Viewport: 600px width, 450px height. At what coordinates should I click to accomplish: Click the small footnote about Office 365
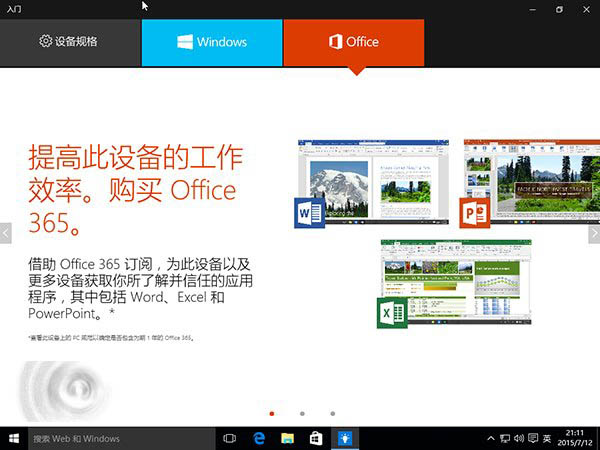pyautogui.click(x=111, y=338)
